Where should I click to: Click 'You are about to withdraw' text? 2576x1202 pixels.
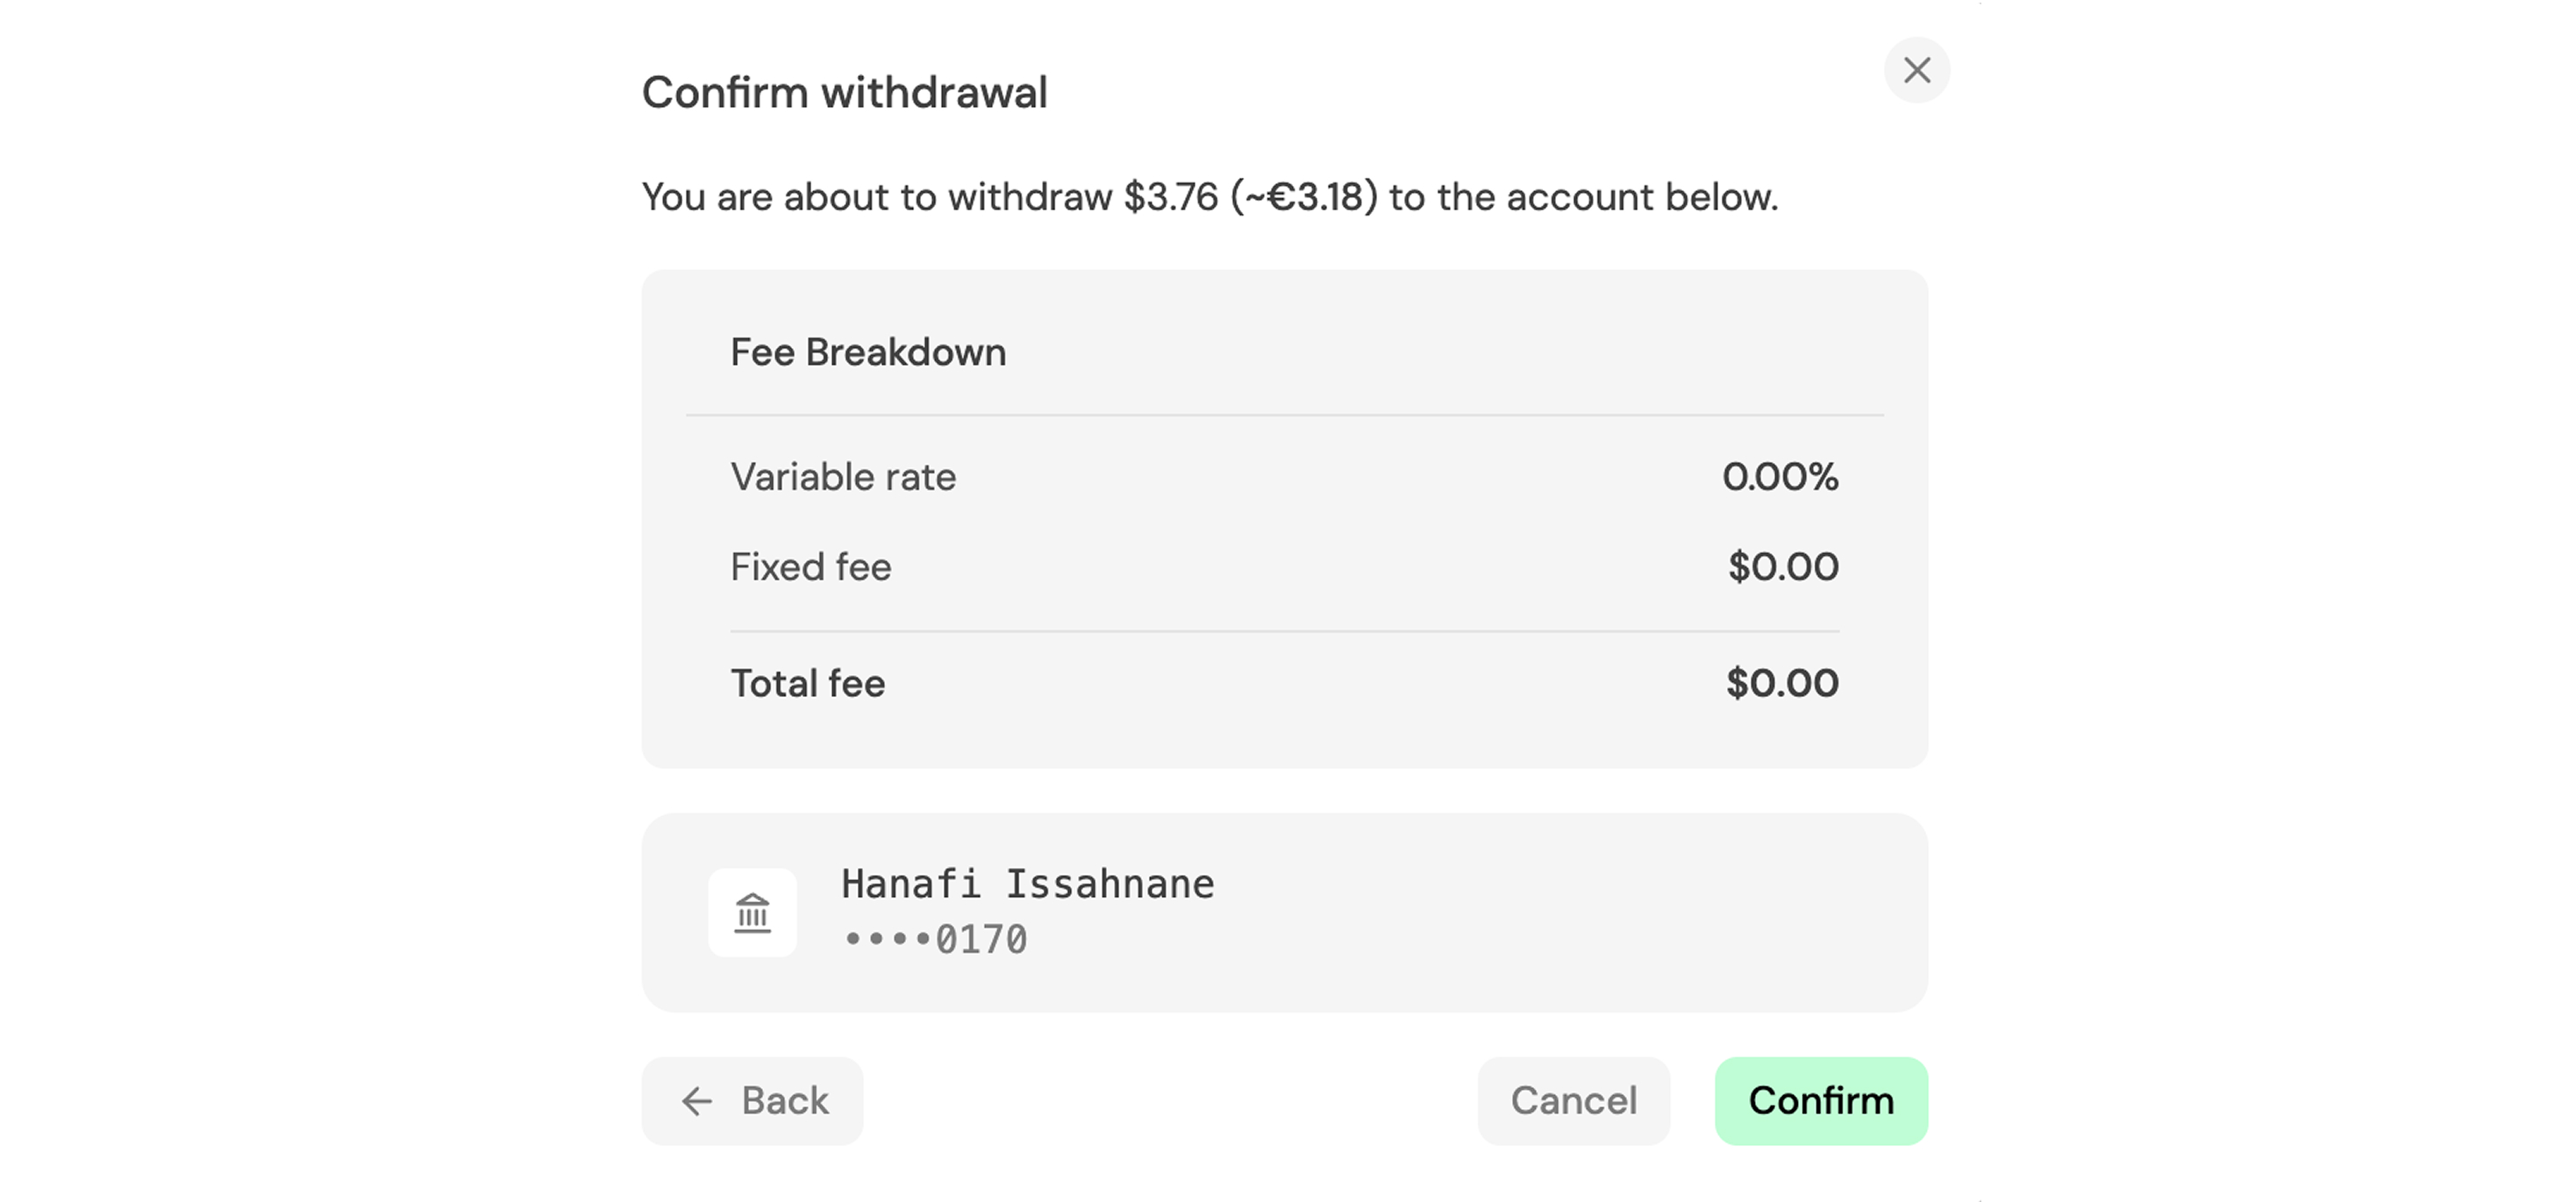pos(876,197)
